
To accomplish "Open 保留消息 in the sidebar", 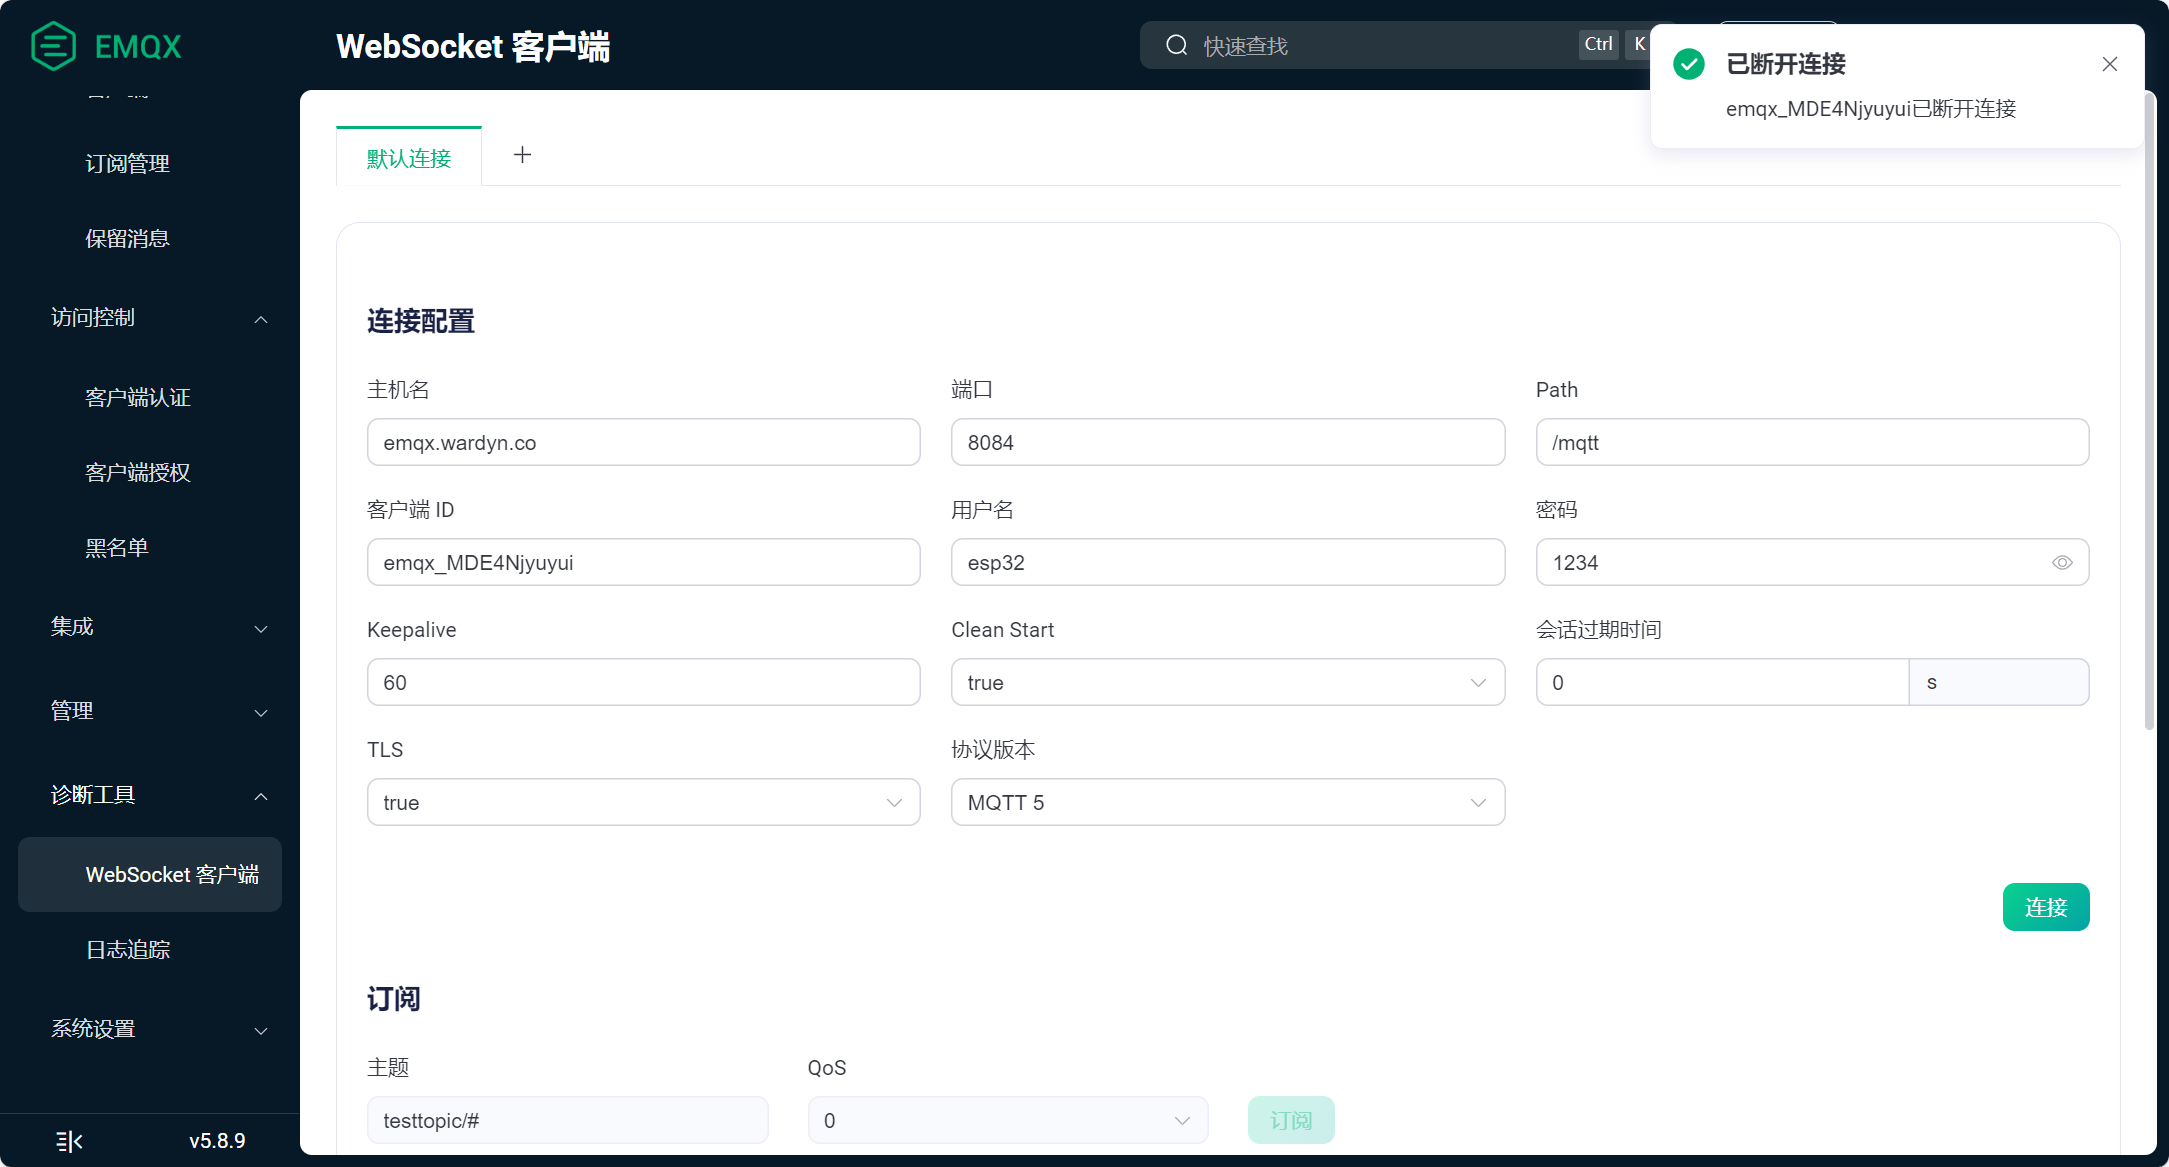I will coord(127,238).
